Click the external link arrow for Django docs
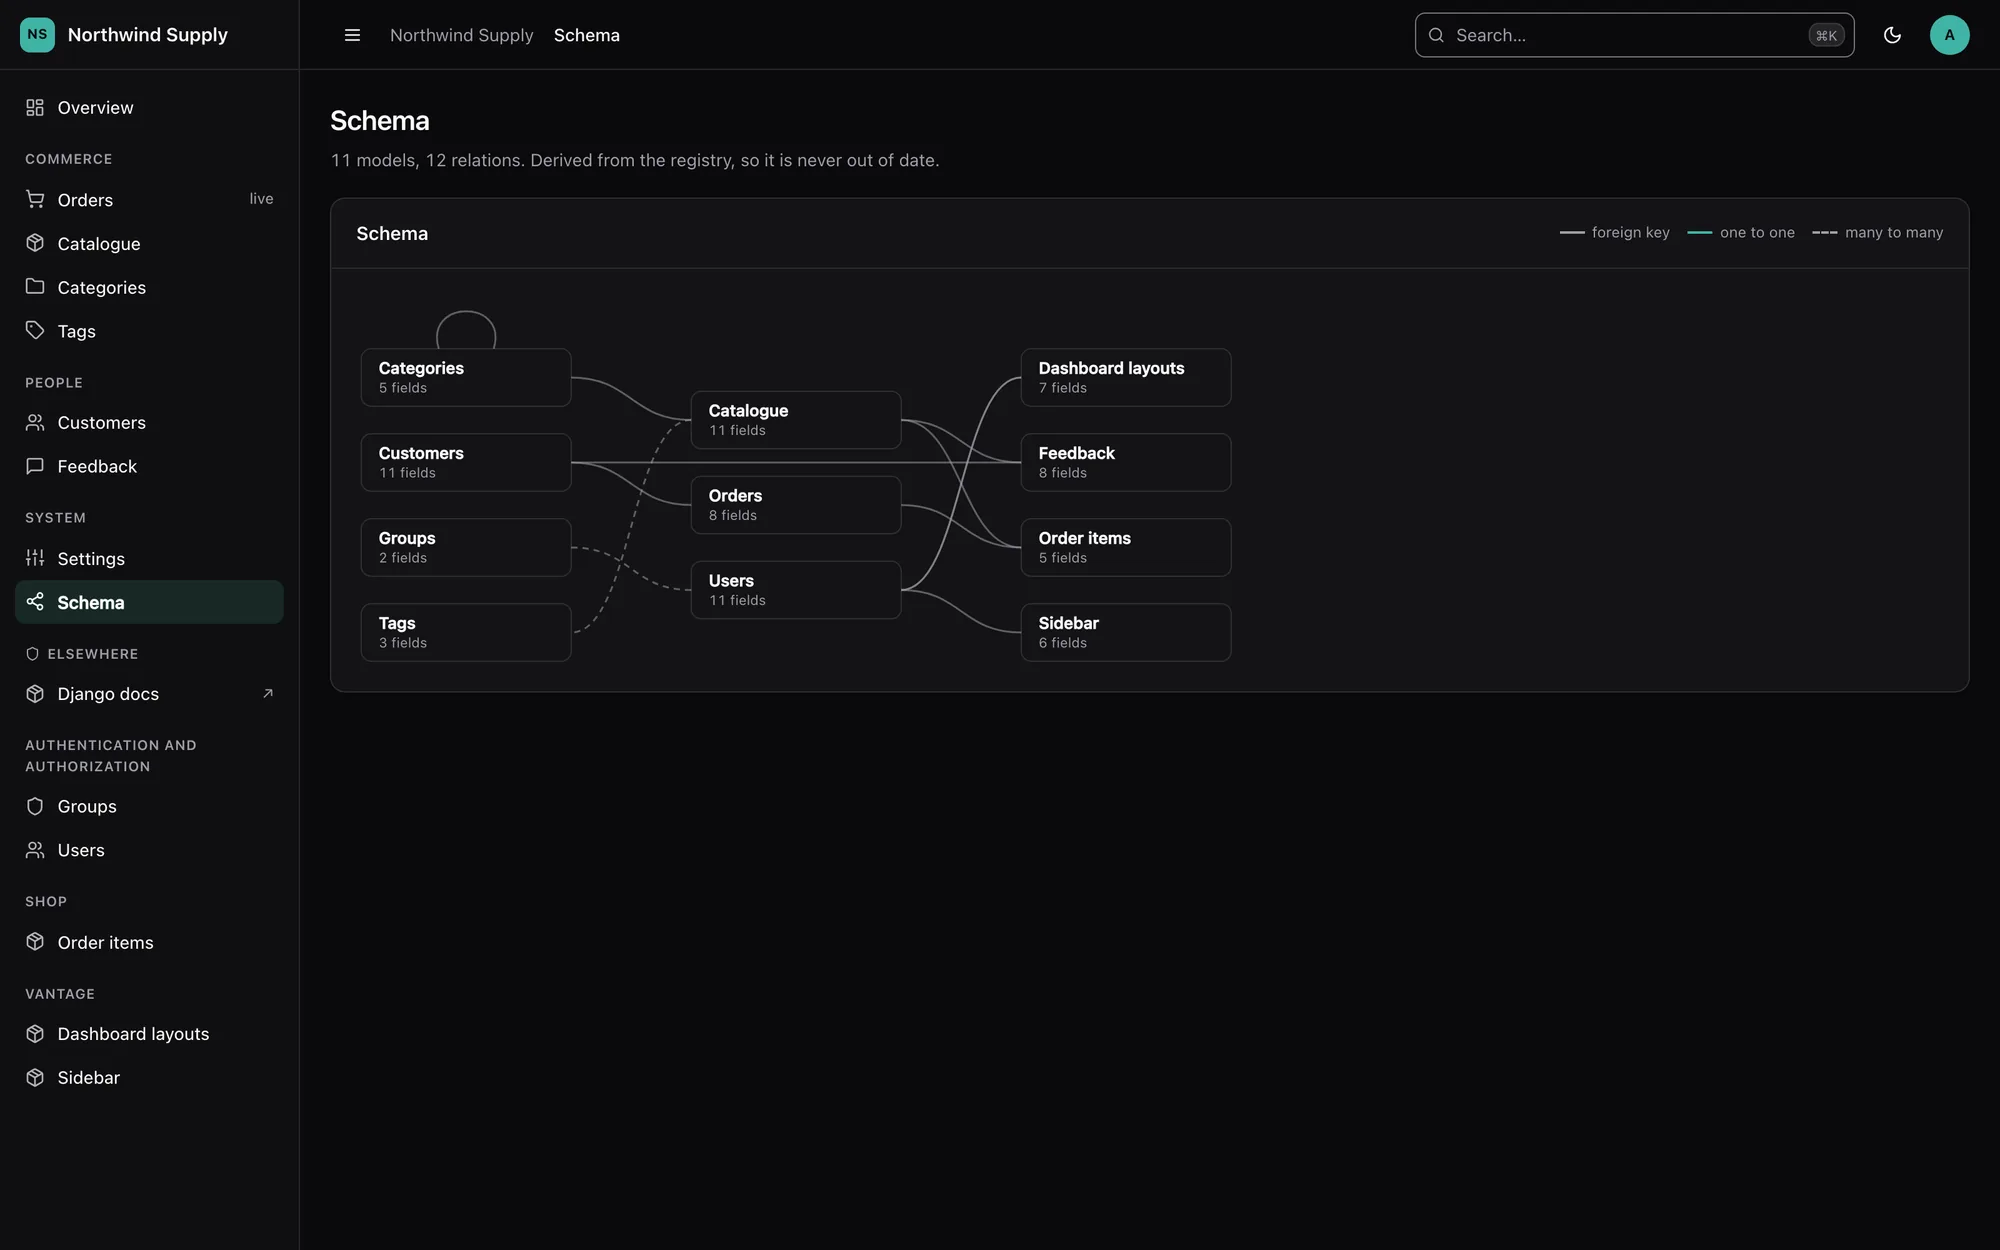 click(267, 693)
